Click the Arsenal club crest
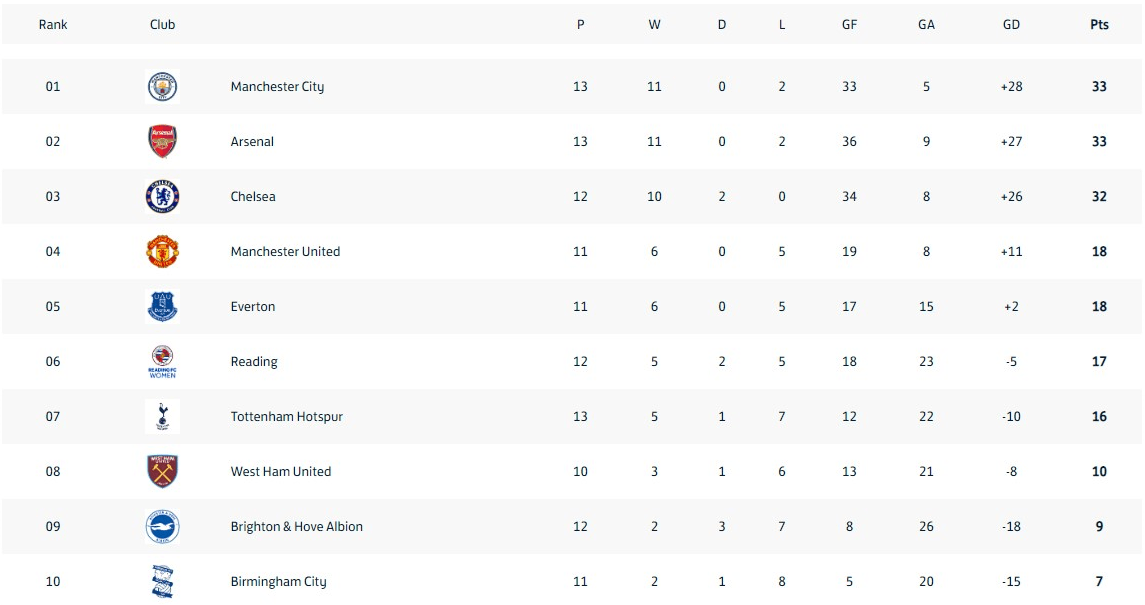This screenshot has width=1145, height=605. 162,142
